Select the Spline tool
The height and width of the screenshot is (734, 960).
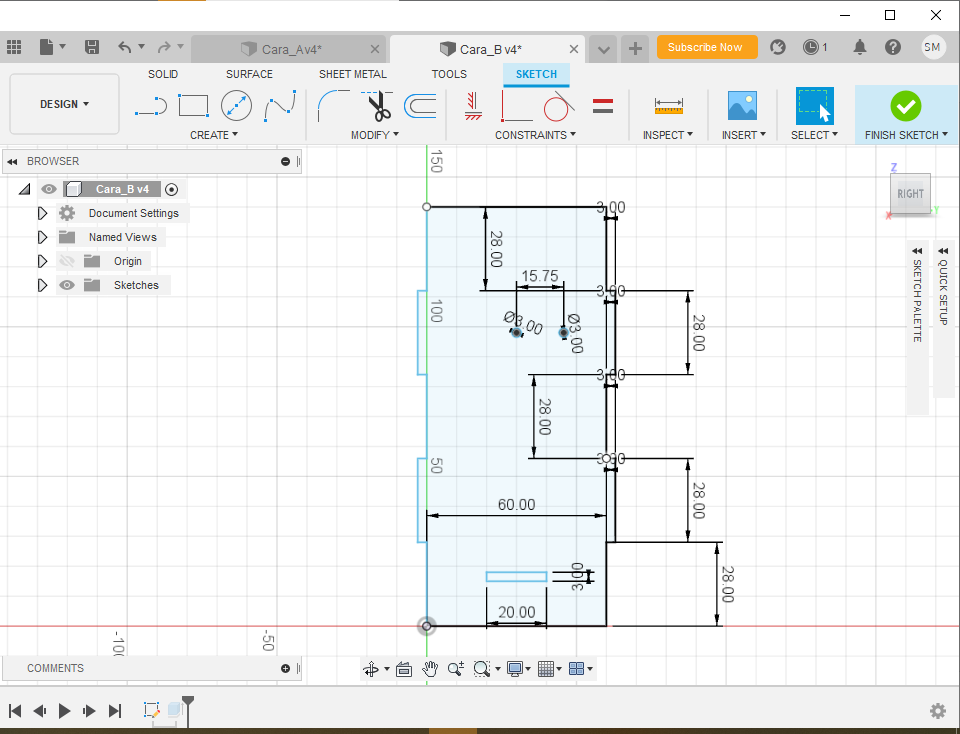280,106
